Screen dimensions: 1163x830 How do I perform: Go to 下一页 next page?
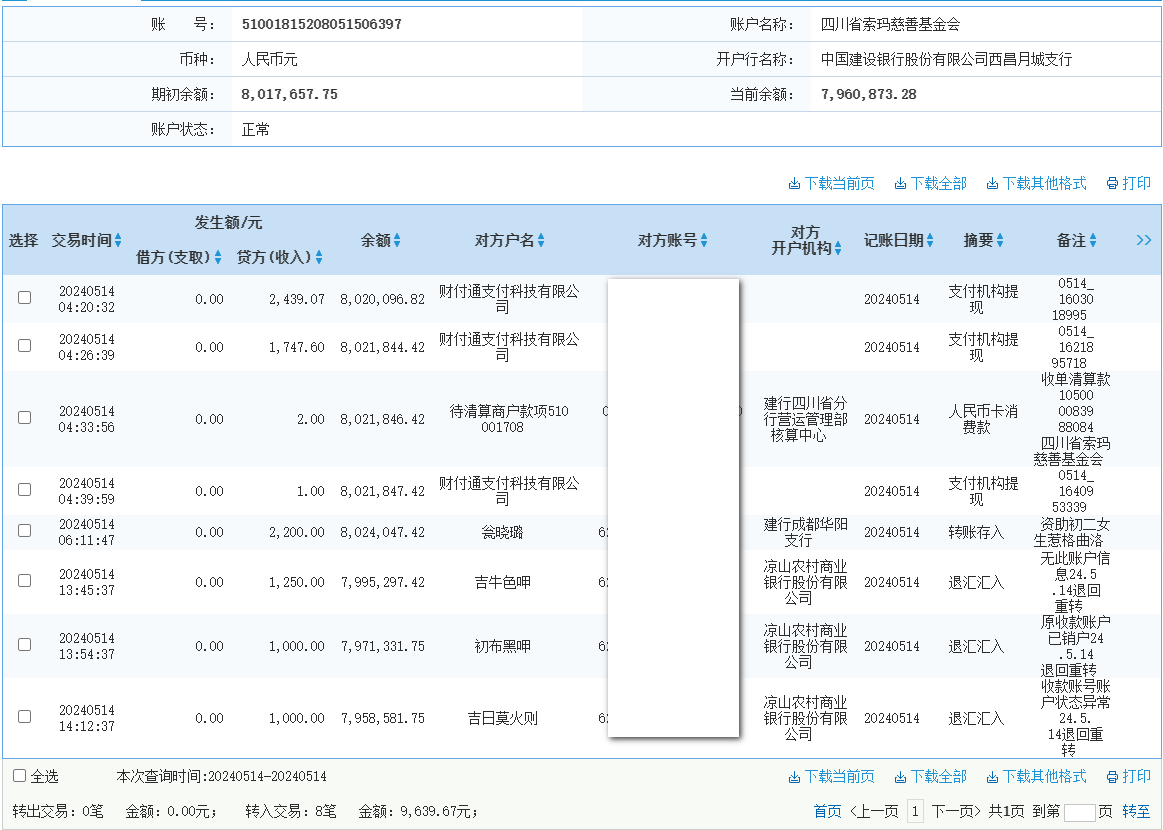point(955,811)
